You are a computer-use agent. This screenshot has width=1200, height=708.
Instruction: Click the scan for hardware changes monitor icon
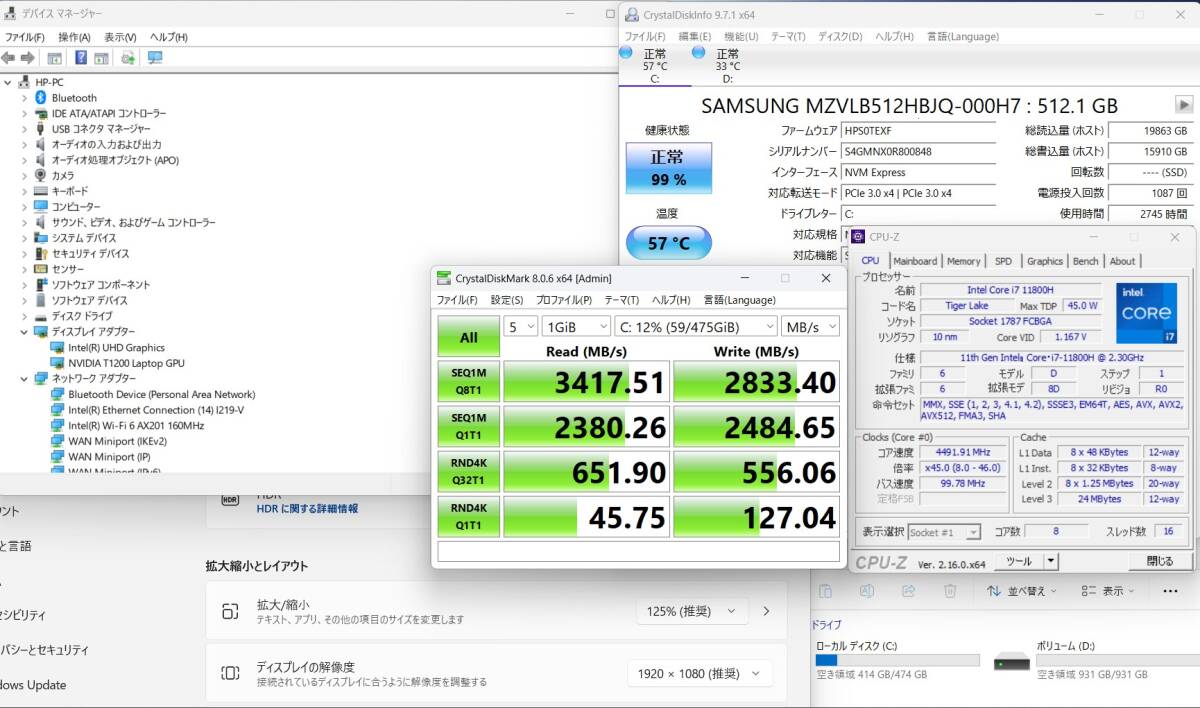155,58
